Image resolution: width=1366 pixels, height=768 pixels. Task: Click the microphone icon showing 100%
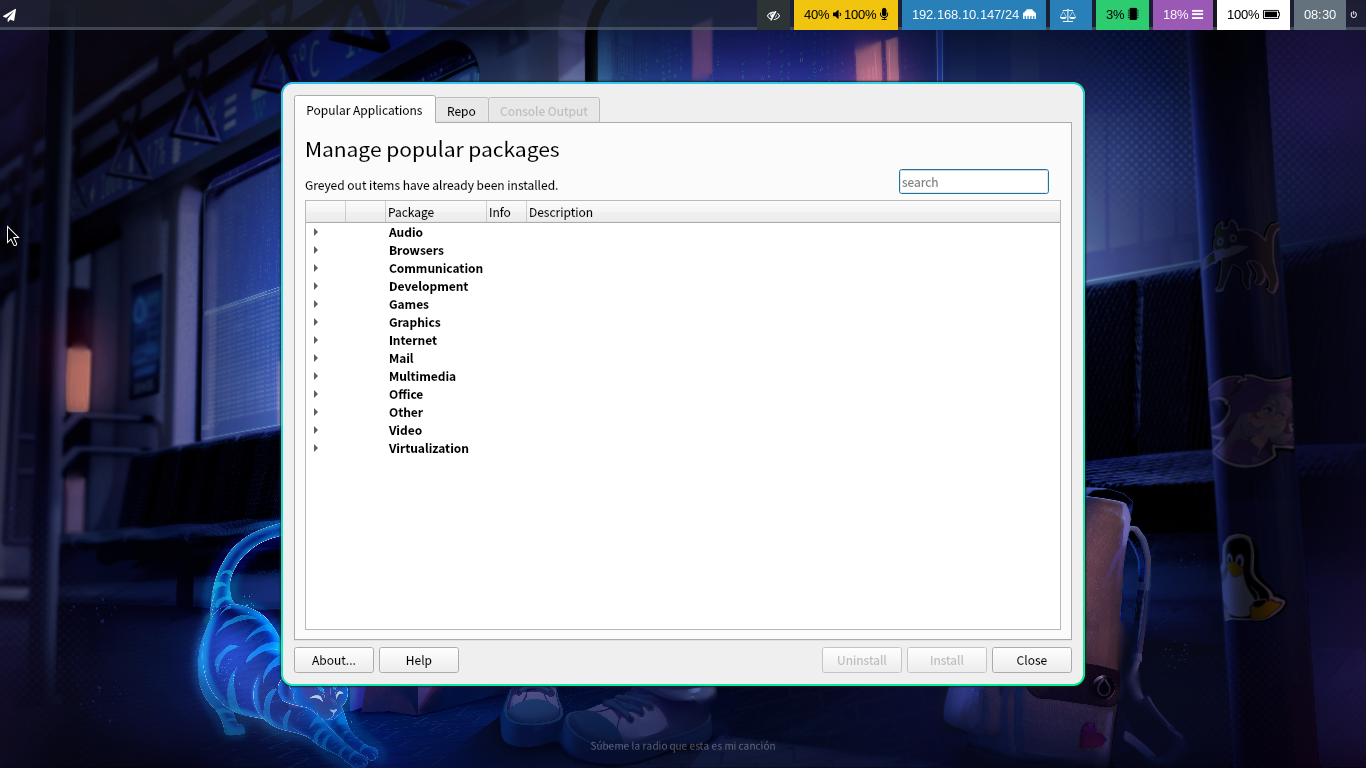pyautogui.click(x=884, y=15)
